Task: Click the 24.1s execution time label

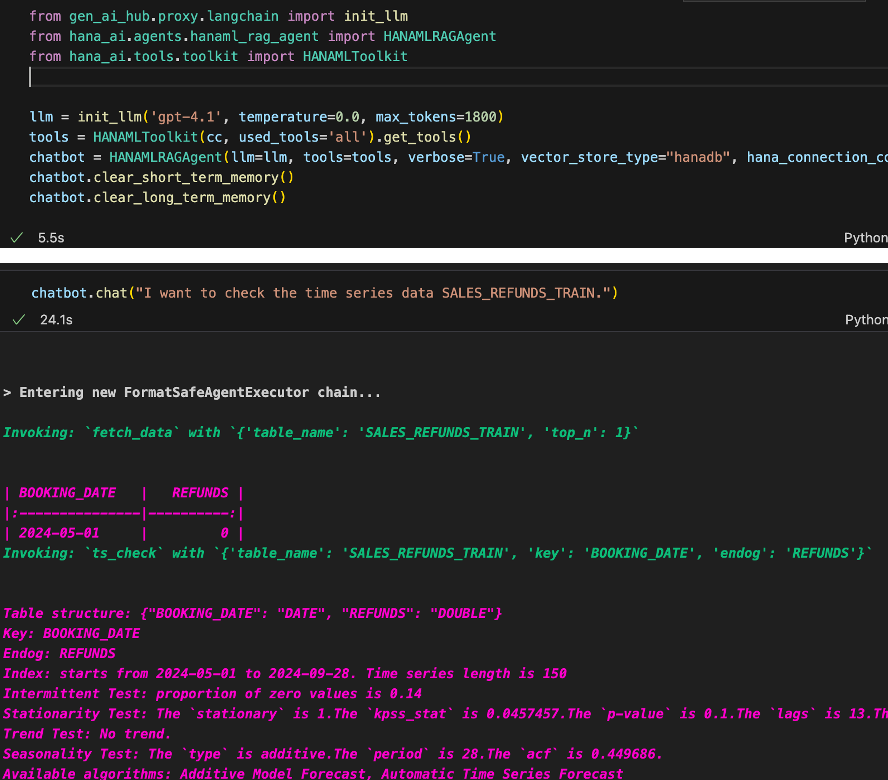Action: click(x=56, y=320)
